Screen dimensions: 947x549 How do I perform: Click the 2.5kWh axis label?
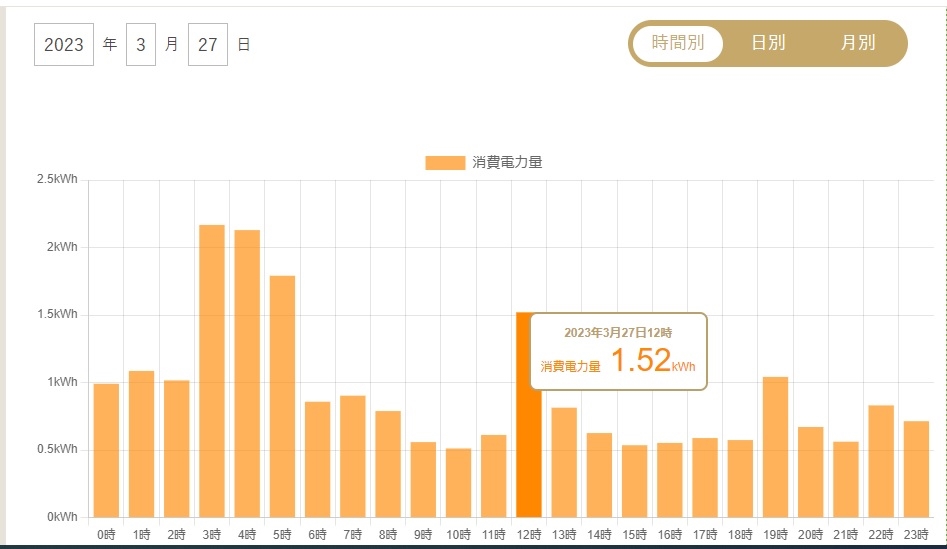(57, 179)
